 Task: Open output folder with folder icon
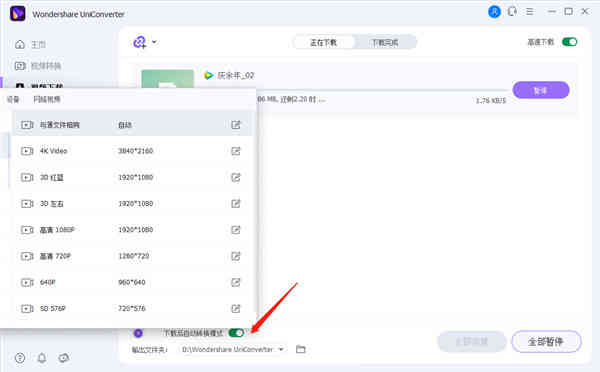click(x=301, y=349)
